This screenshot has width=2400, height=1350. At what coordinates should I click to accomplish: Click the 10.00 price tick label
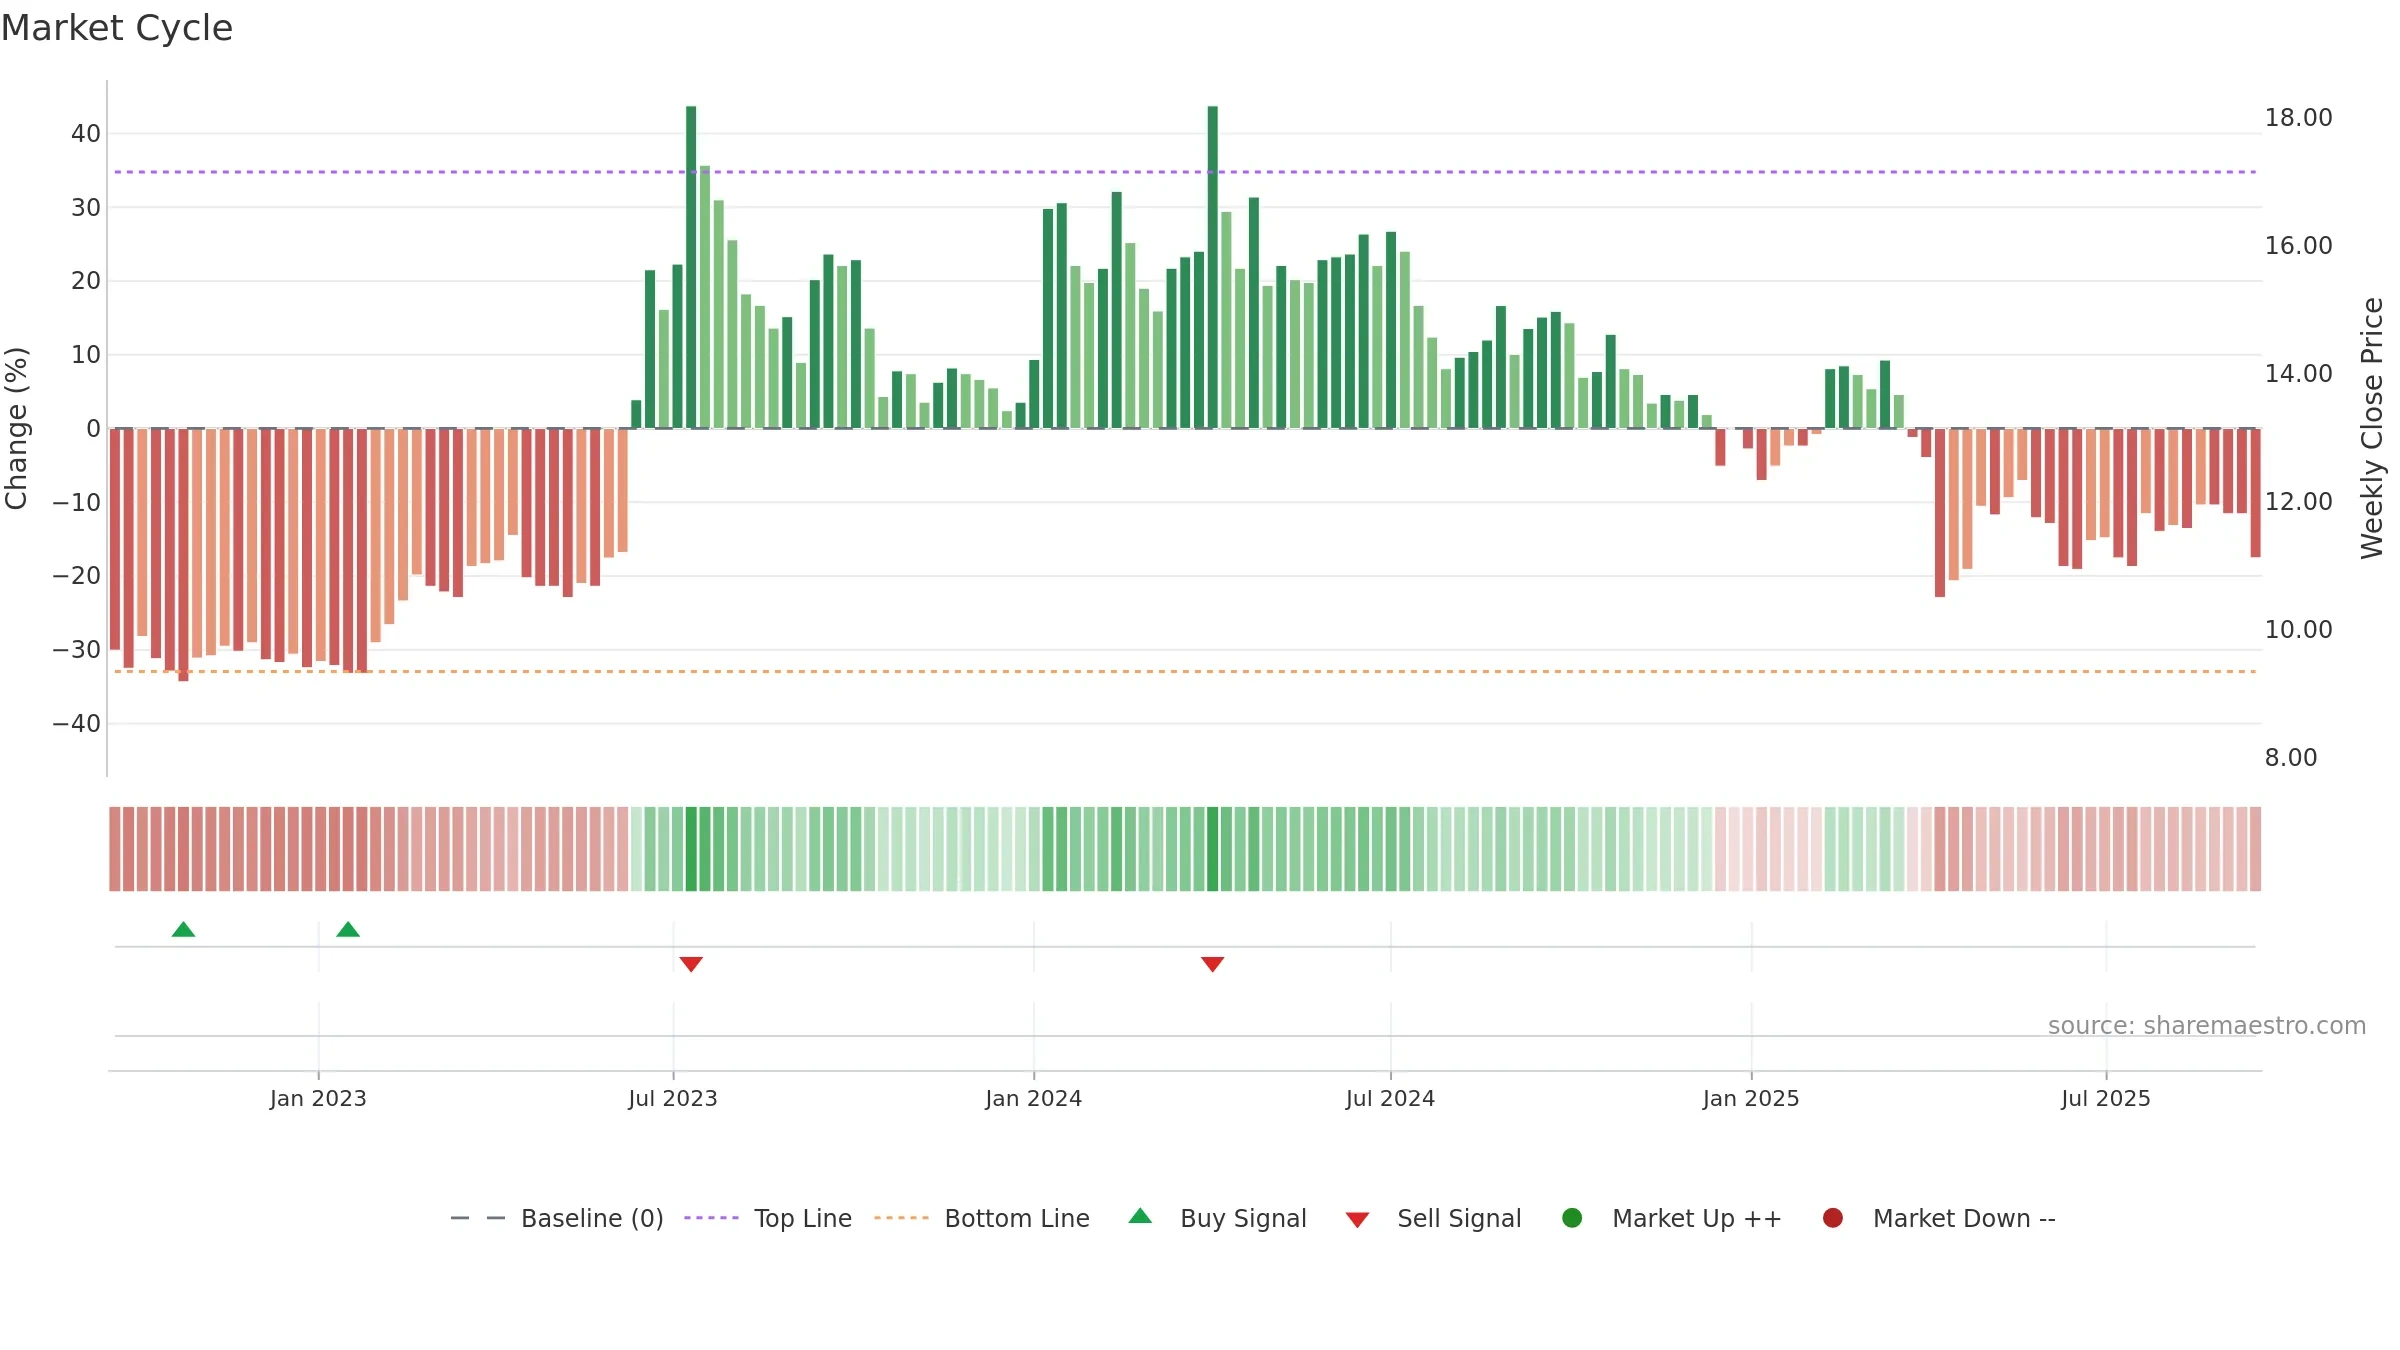[2298, 629]
